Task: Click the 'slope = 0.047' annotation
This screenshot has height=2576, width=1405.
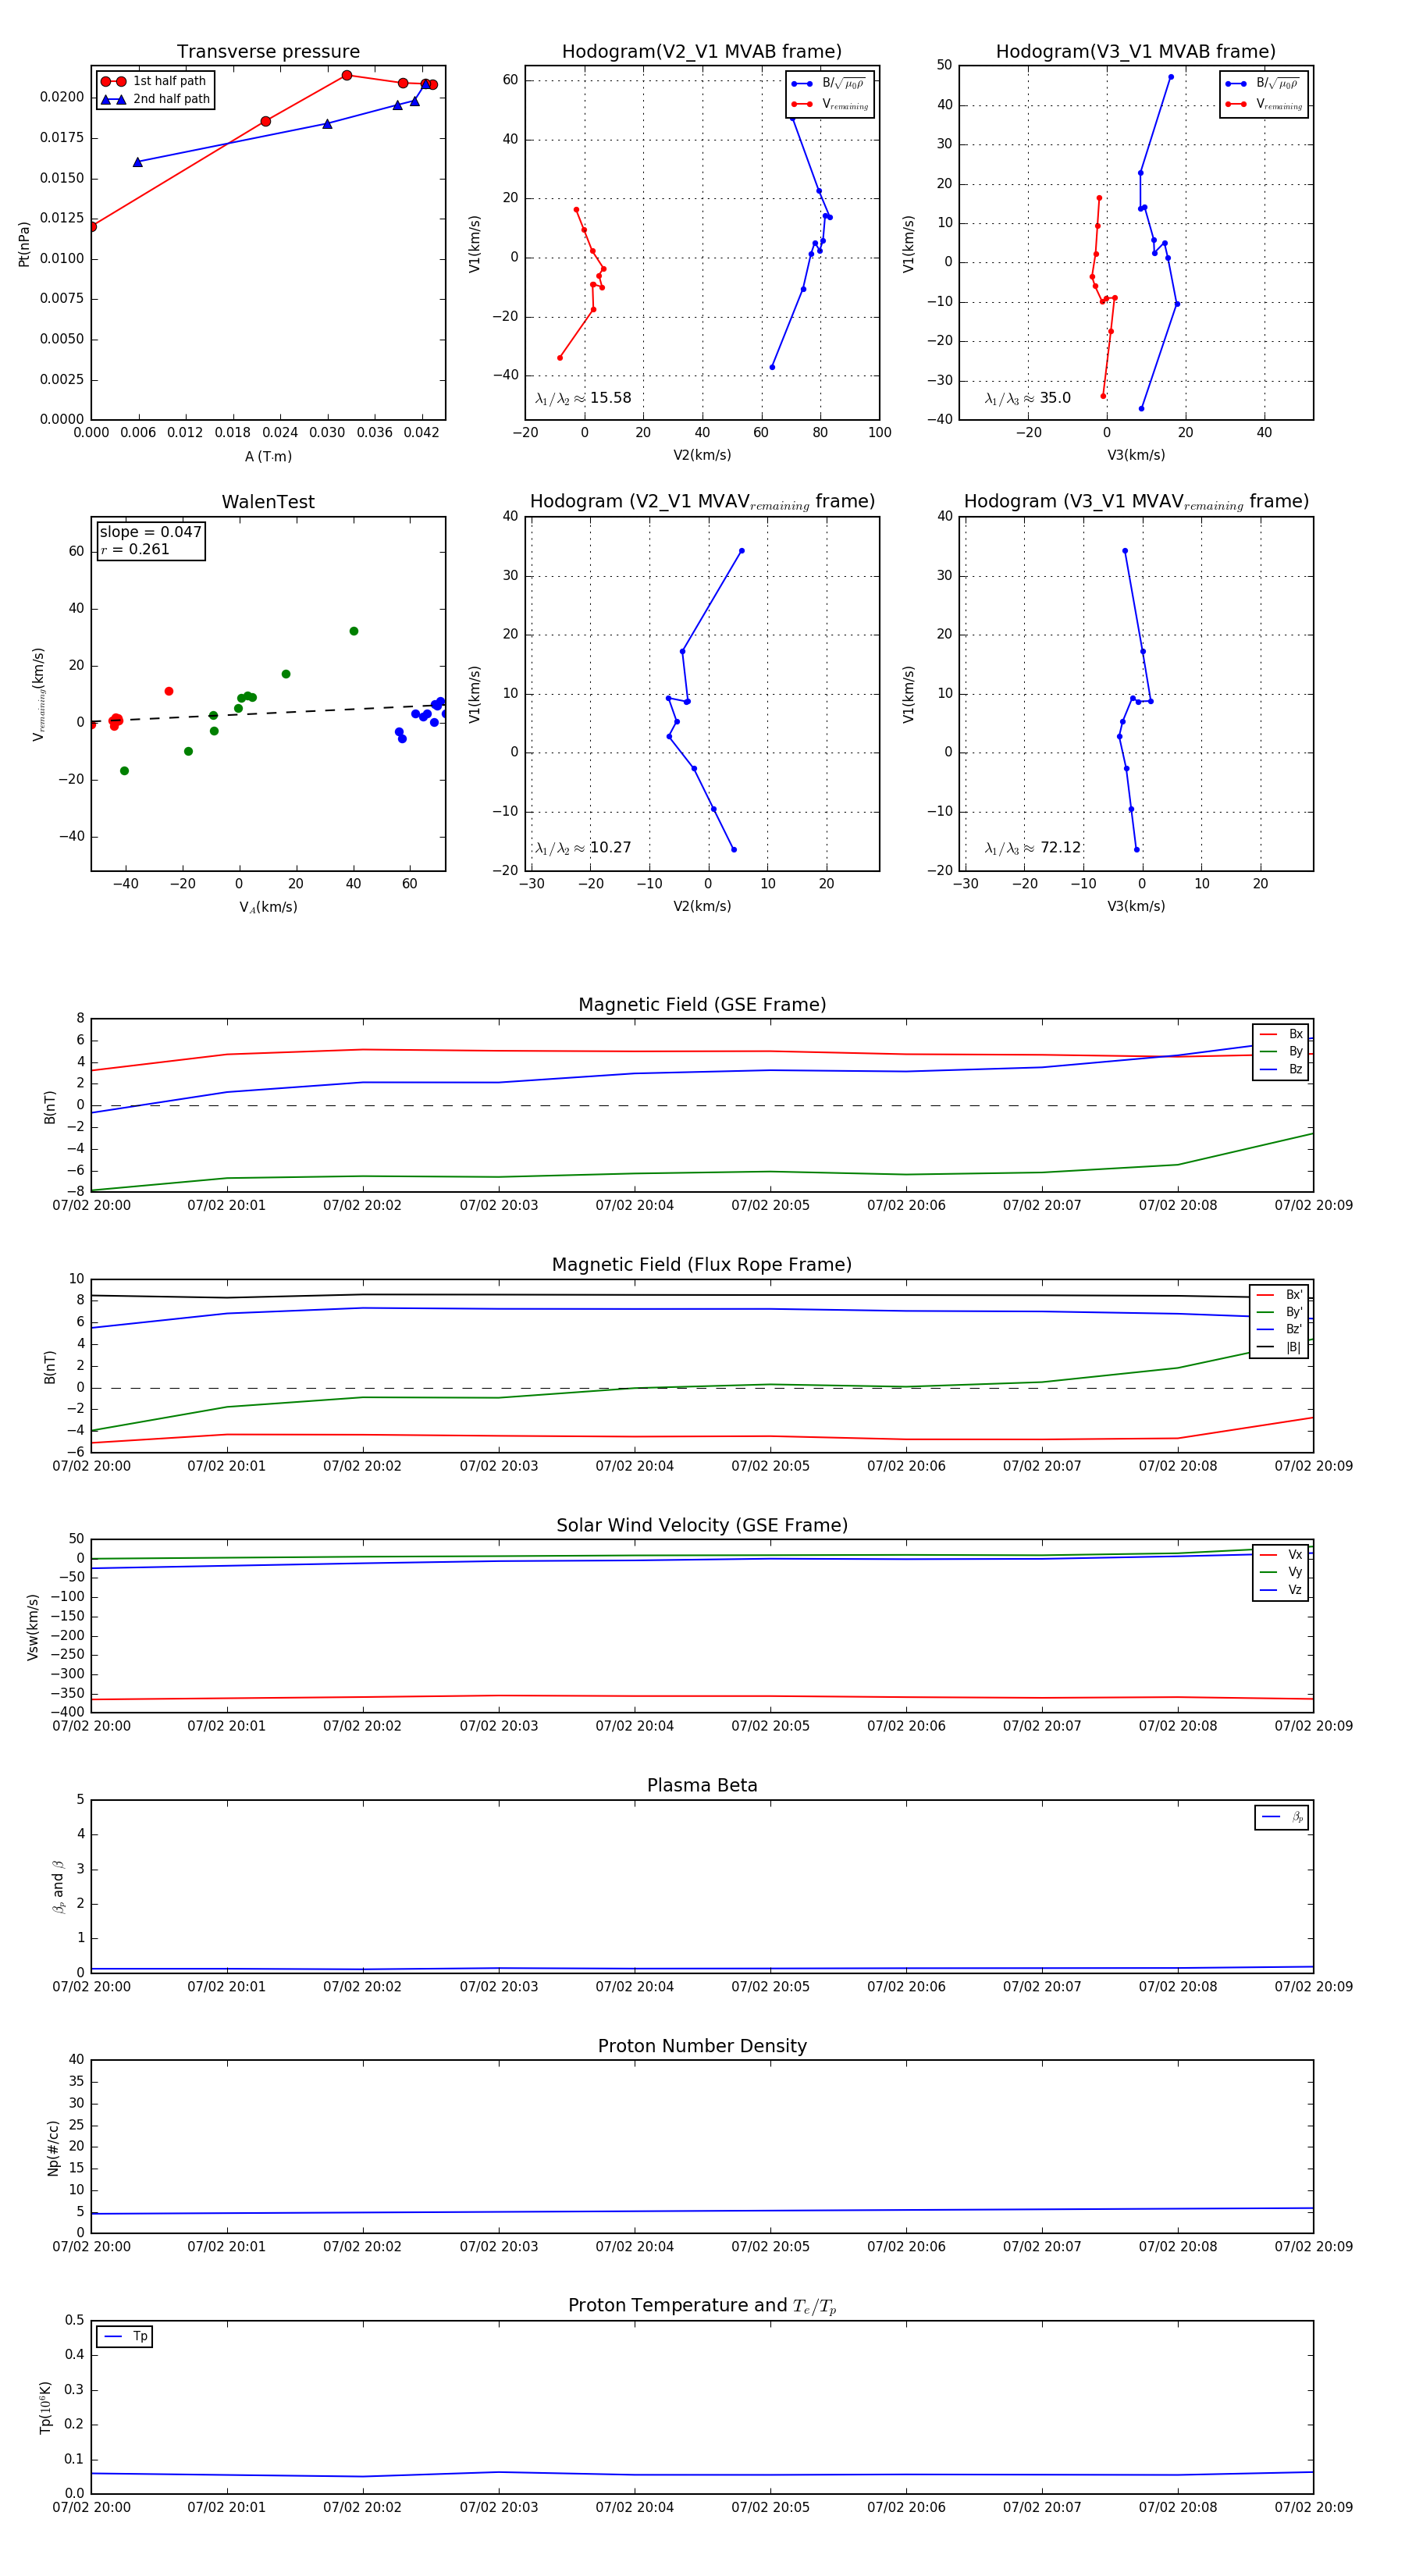Action: [x=150, y=532]
